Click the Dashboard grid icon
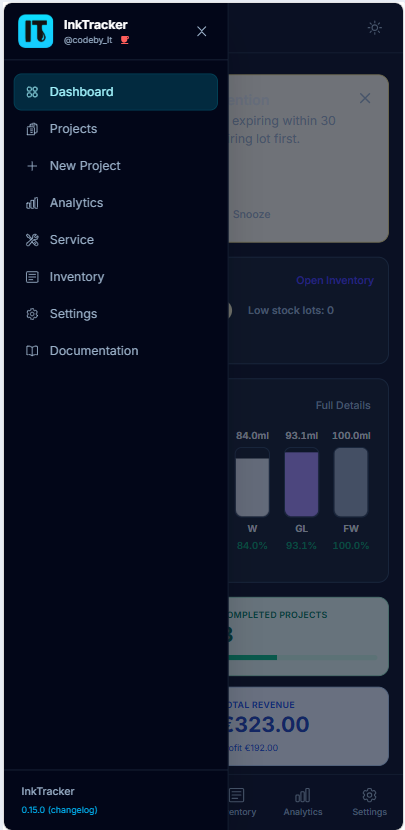 coord(32,92)
